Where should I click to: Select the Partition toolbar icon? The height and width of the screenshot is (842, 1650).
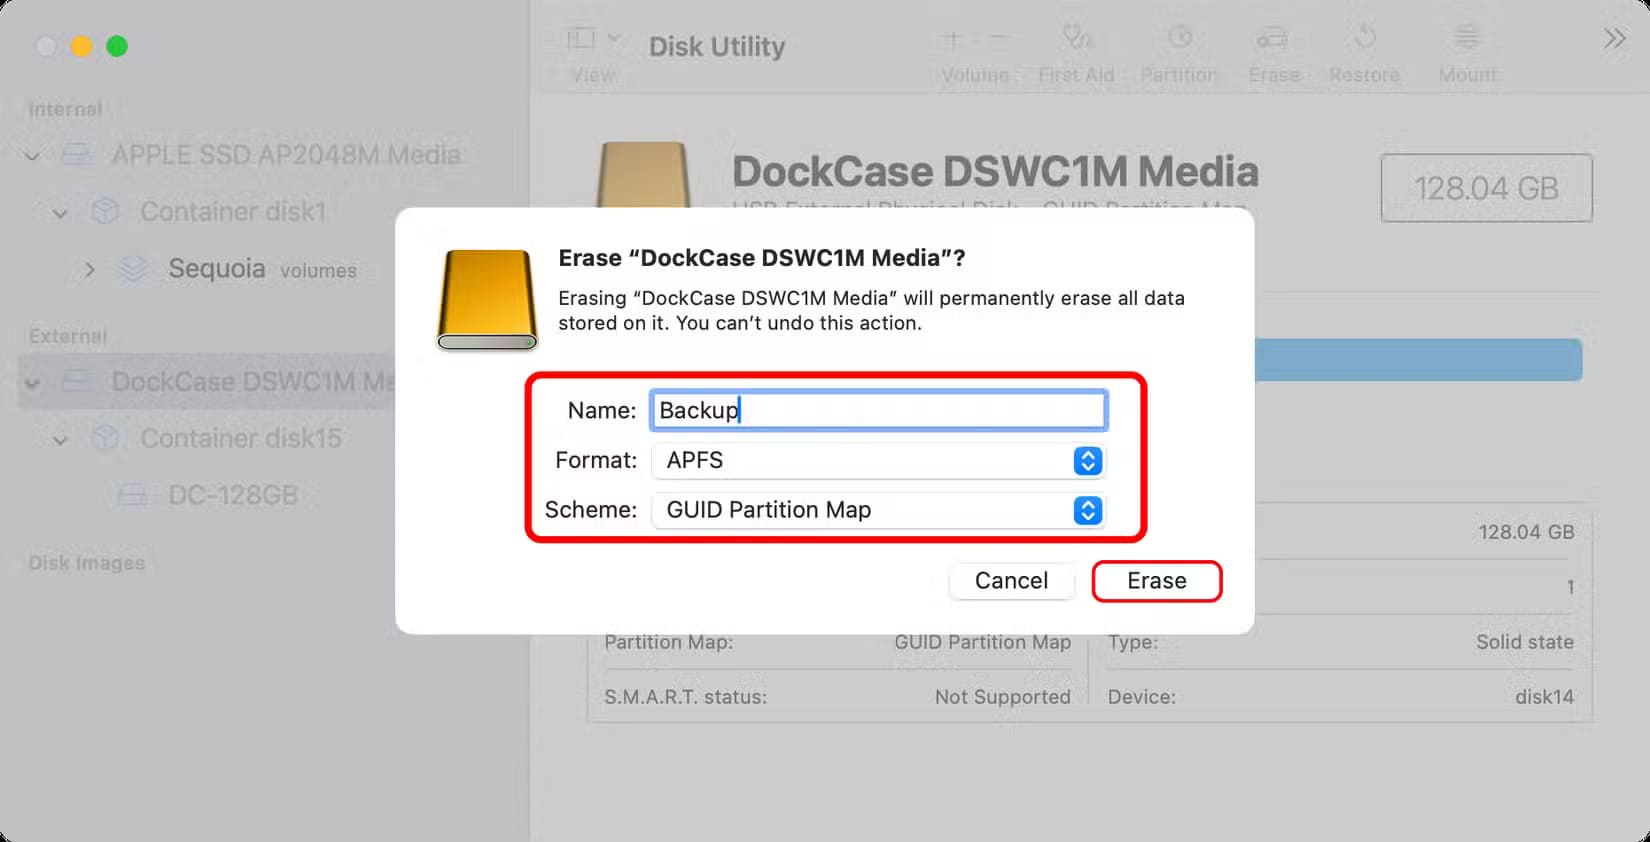point(1180,39)
